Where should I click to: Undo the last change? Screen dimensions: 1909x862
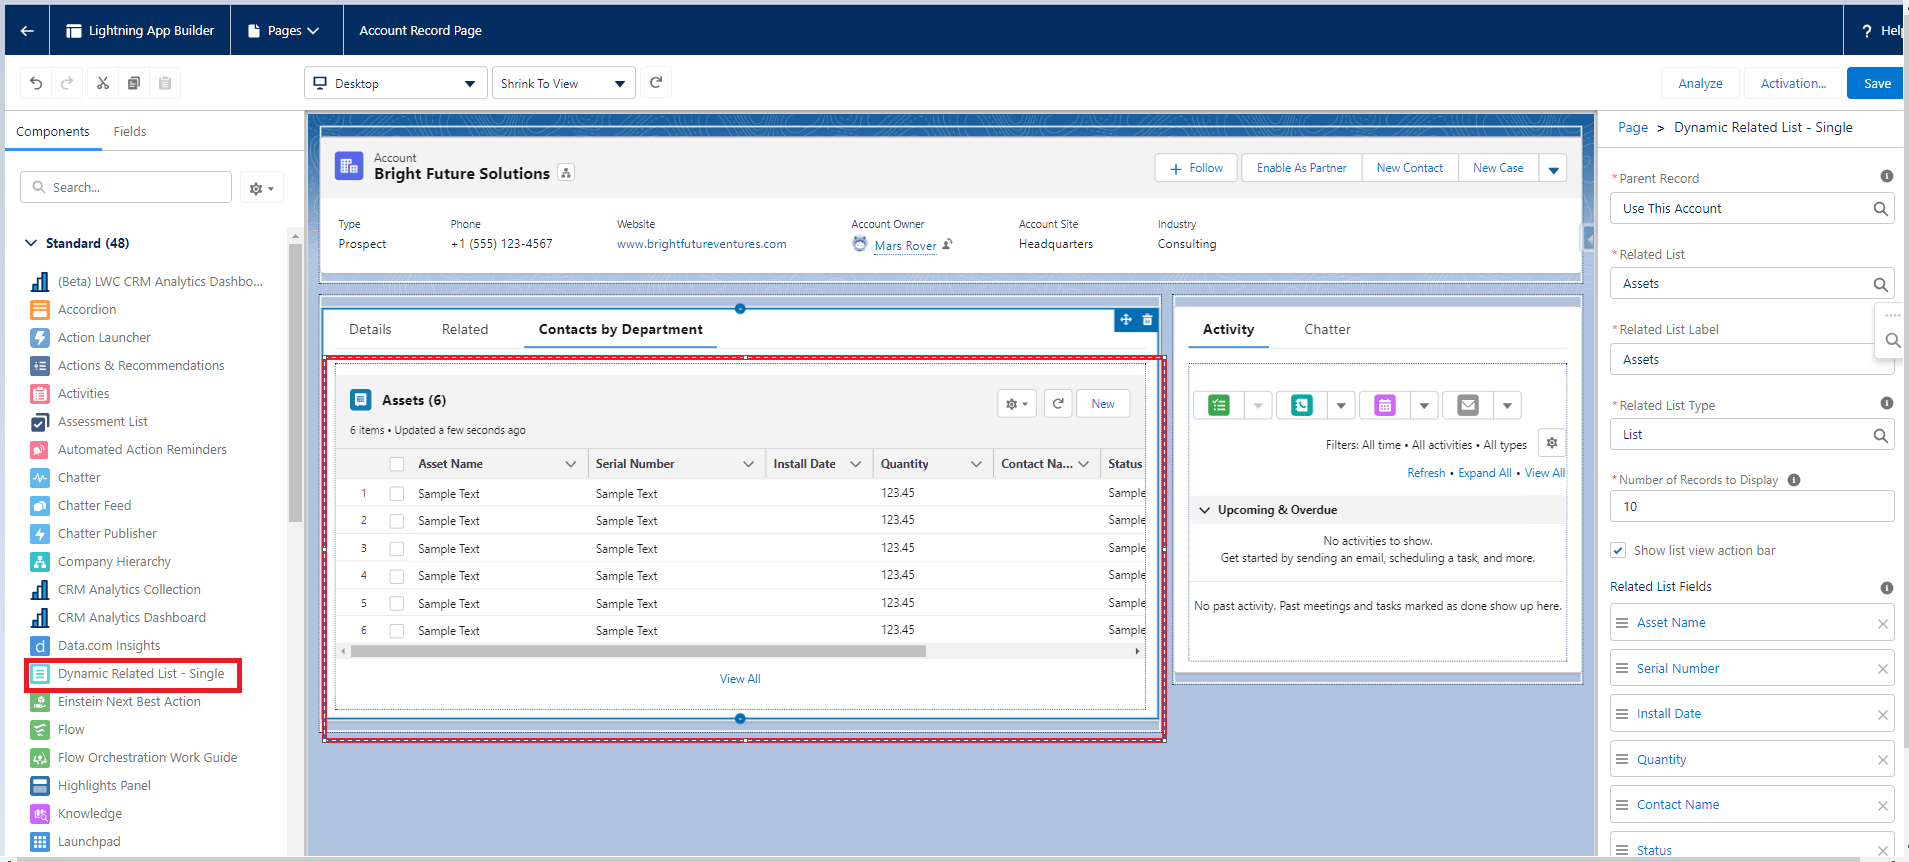pyautogui.click(x=36, y=83)
